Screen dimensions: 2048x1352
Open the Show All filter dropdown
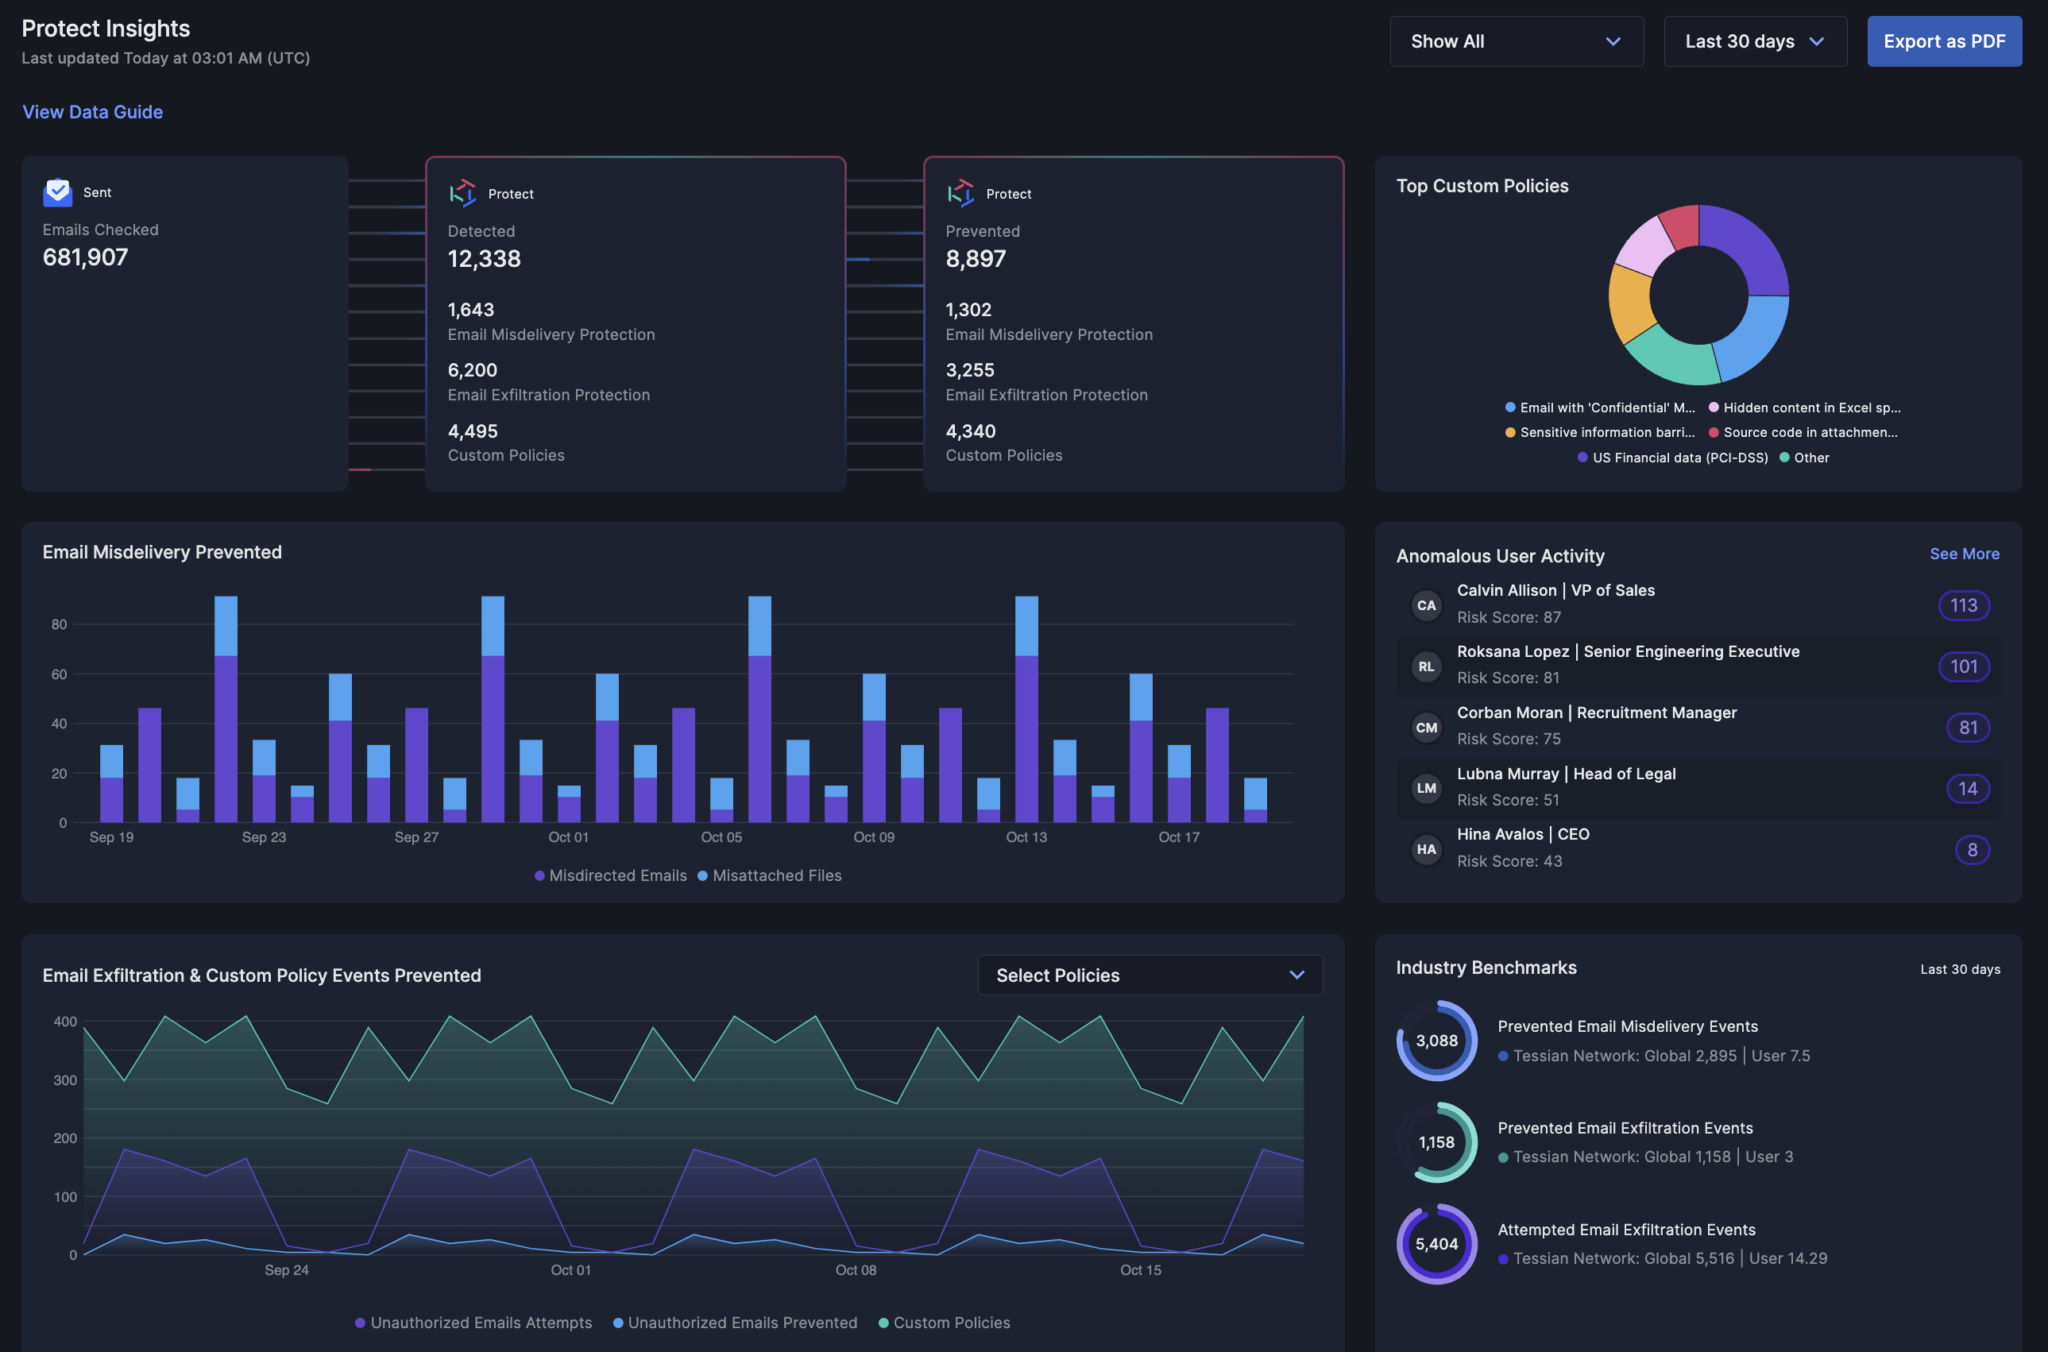[x=1516, y=41]
